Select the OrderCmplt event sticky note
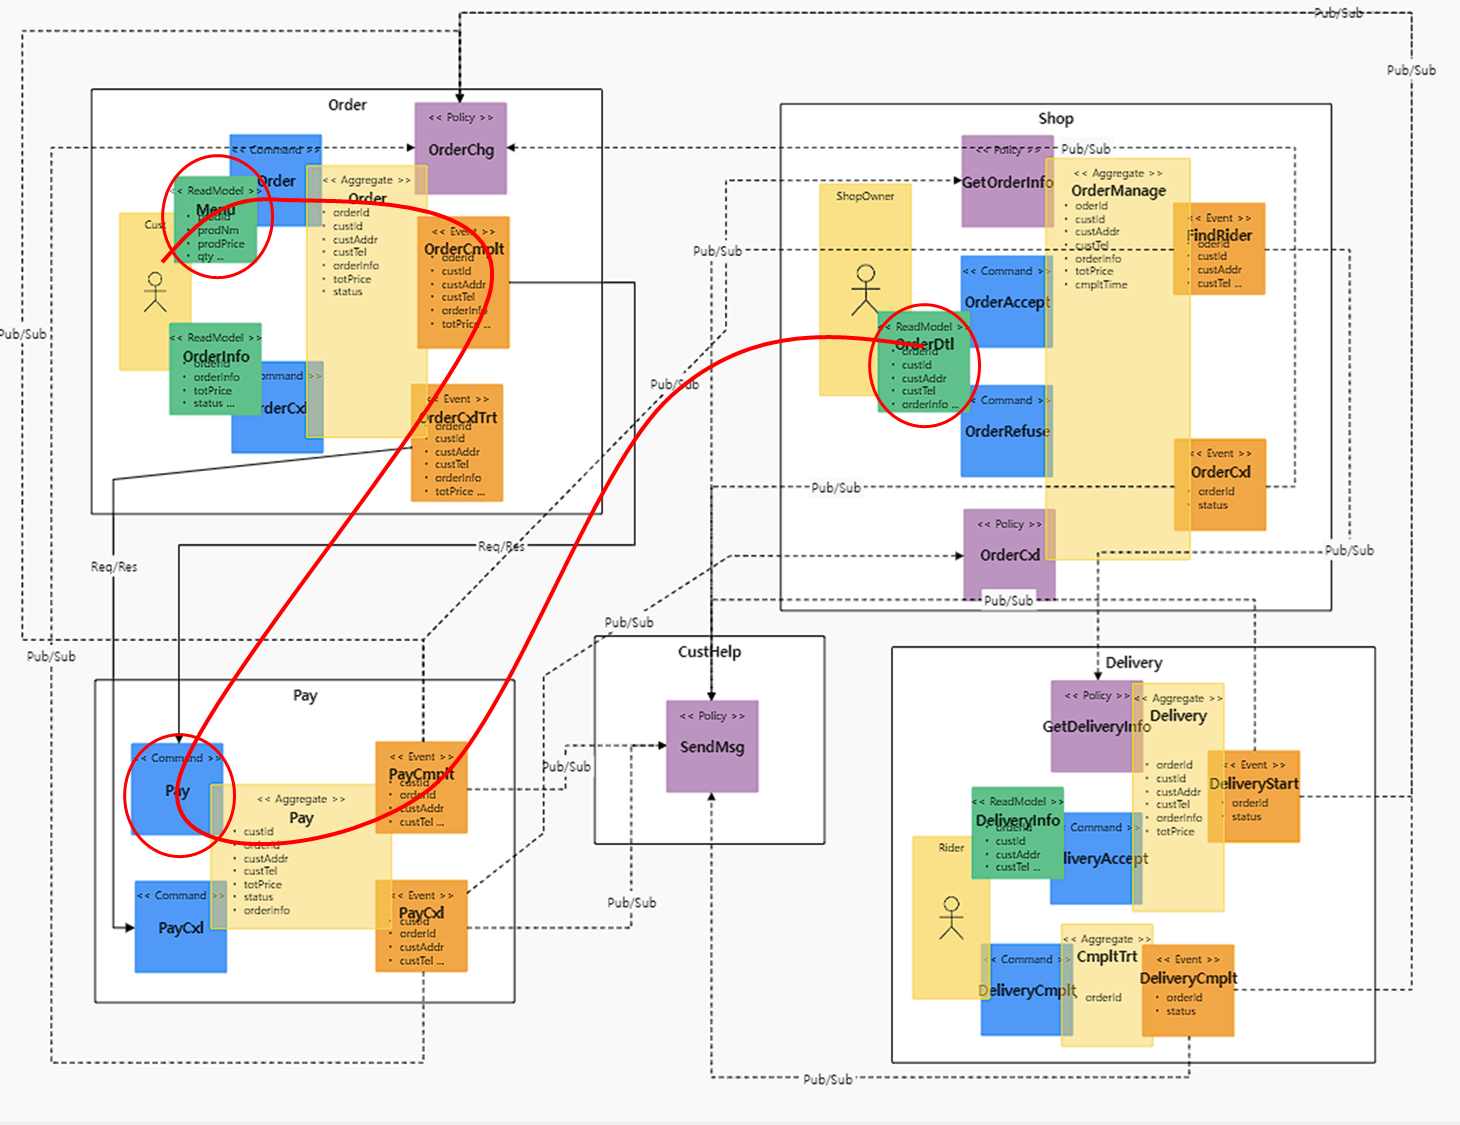 464,283
